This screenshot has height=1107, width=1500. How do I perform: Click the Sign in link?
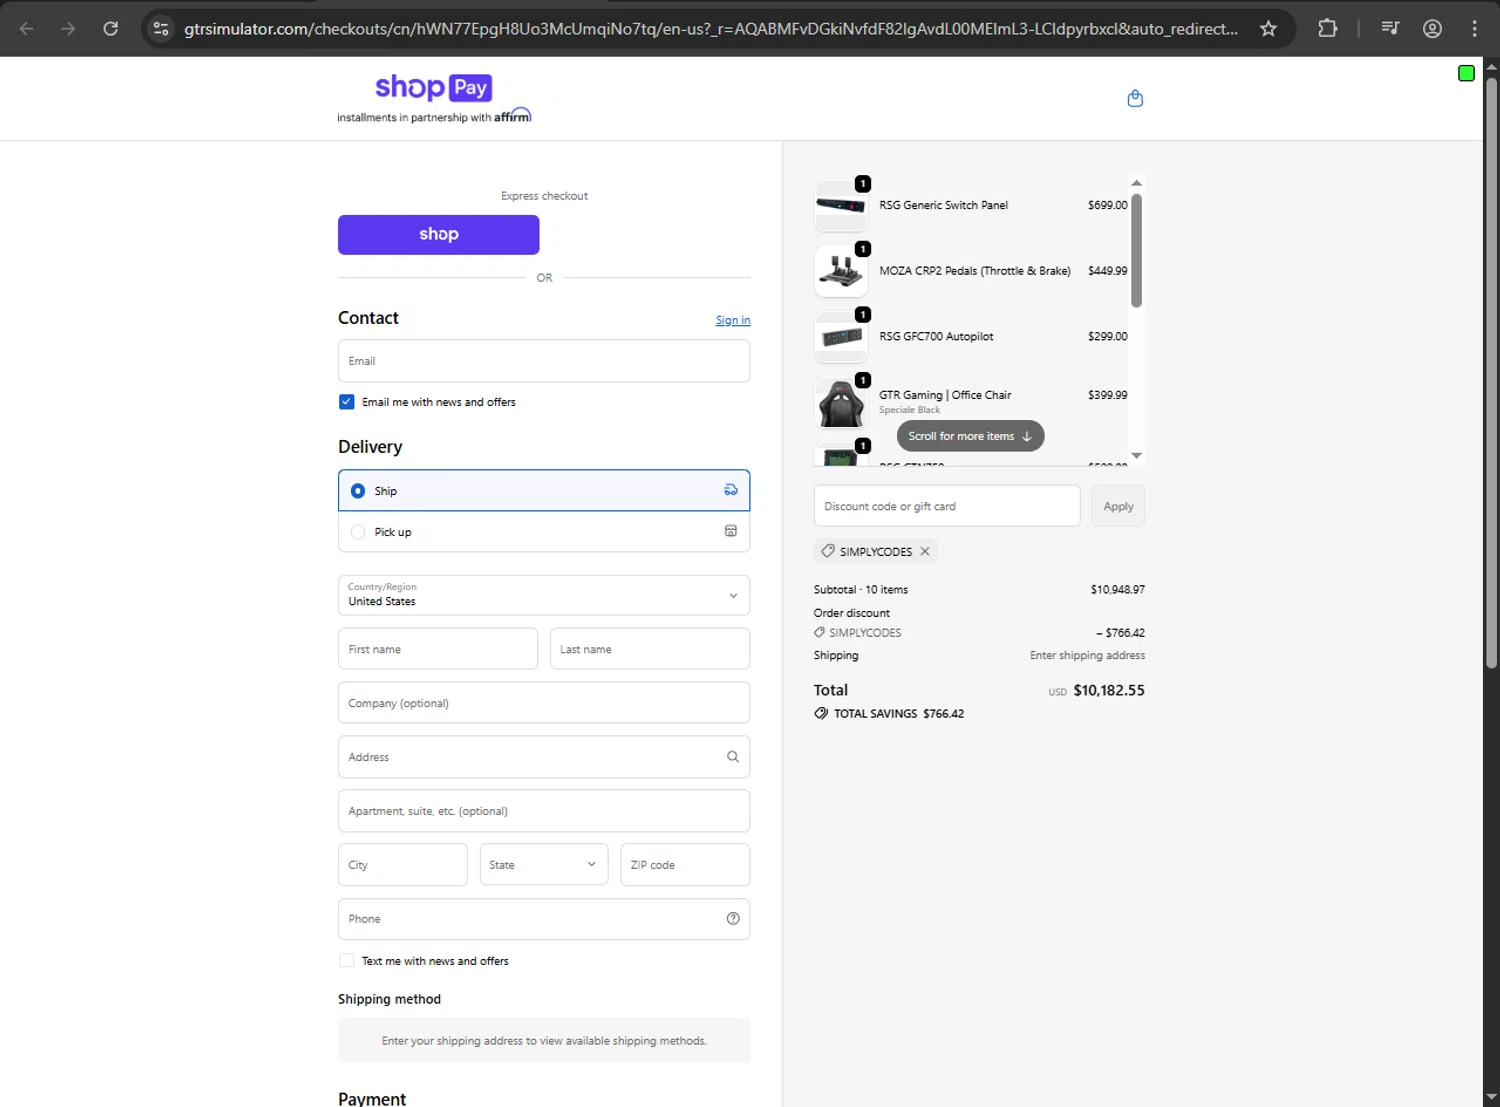[733, 320]
